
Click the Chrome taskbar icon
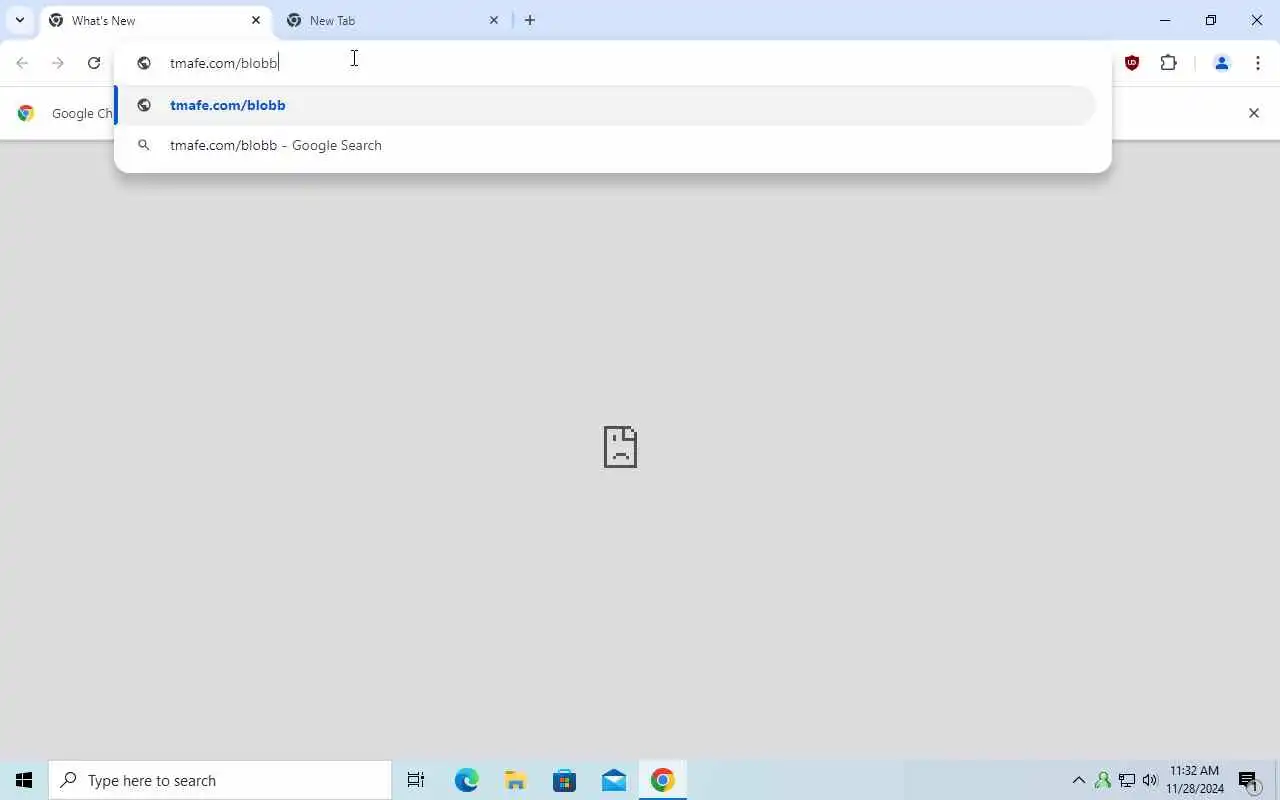[662, 780]
